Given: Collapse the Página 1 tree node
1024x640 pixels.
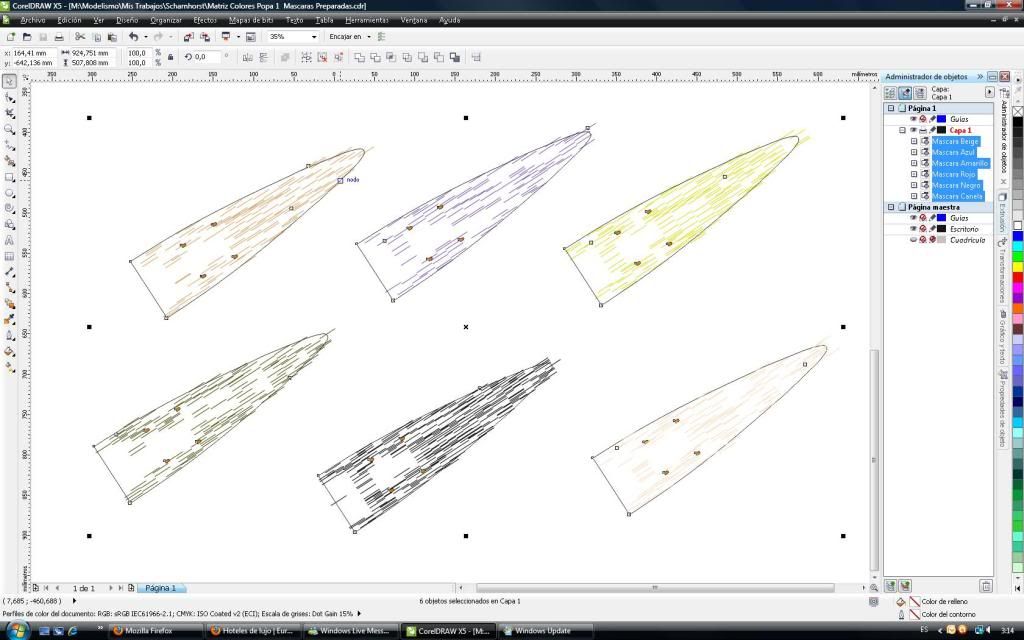Looking at the screenshot, I should [x=891, y=108].
